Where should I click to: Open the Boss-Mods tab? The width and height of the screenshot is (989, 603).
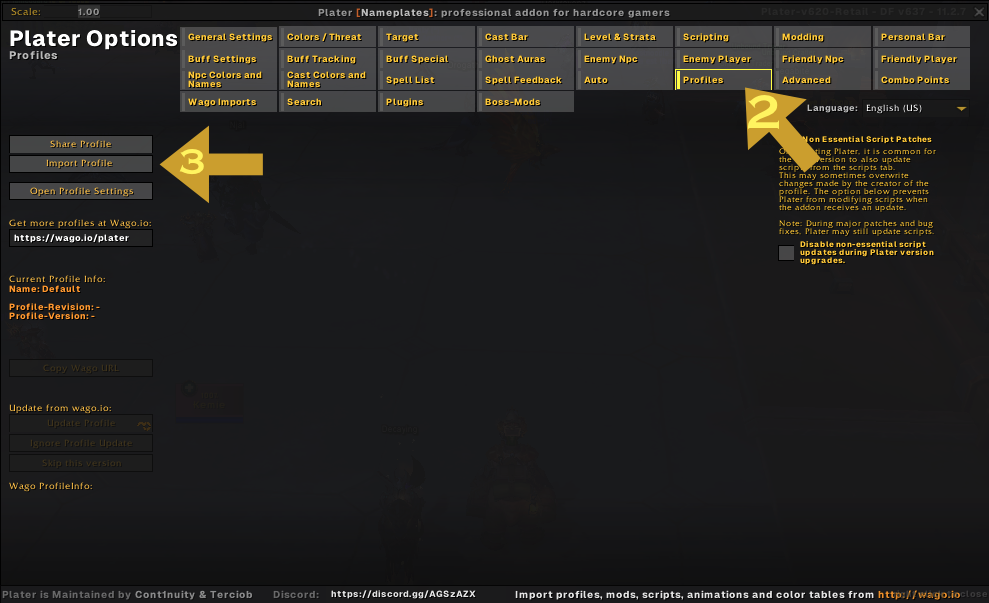coord(526,102)
